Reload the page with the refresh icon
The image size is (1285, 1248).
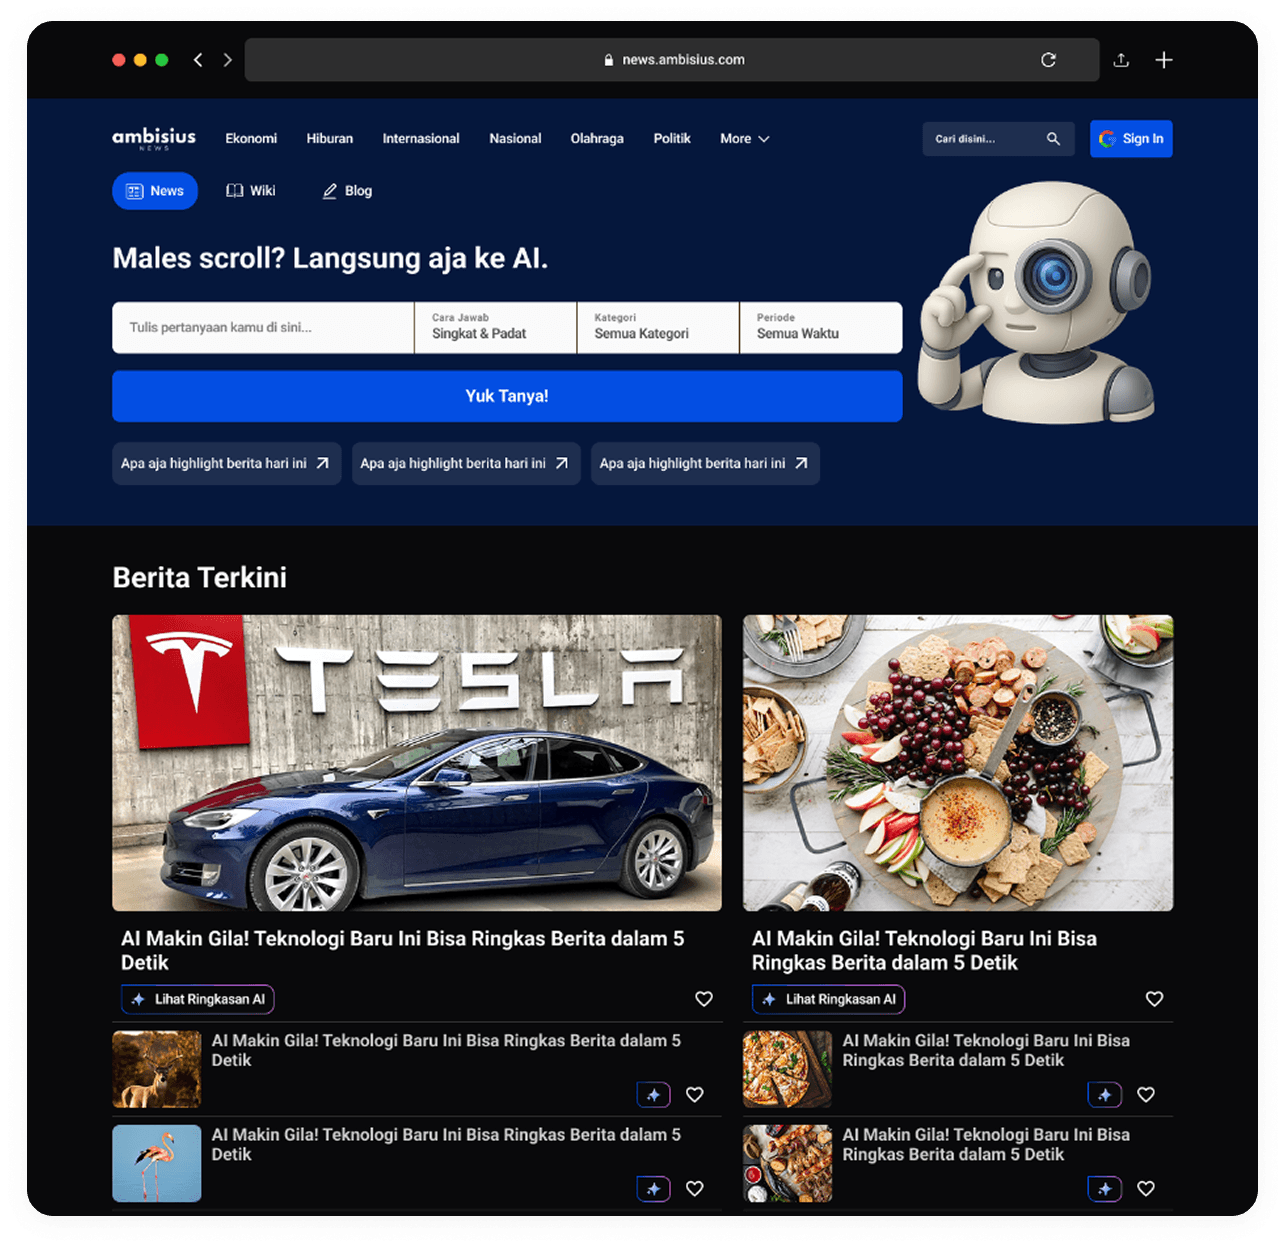pos(1048,60)
